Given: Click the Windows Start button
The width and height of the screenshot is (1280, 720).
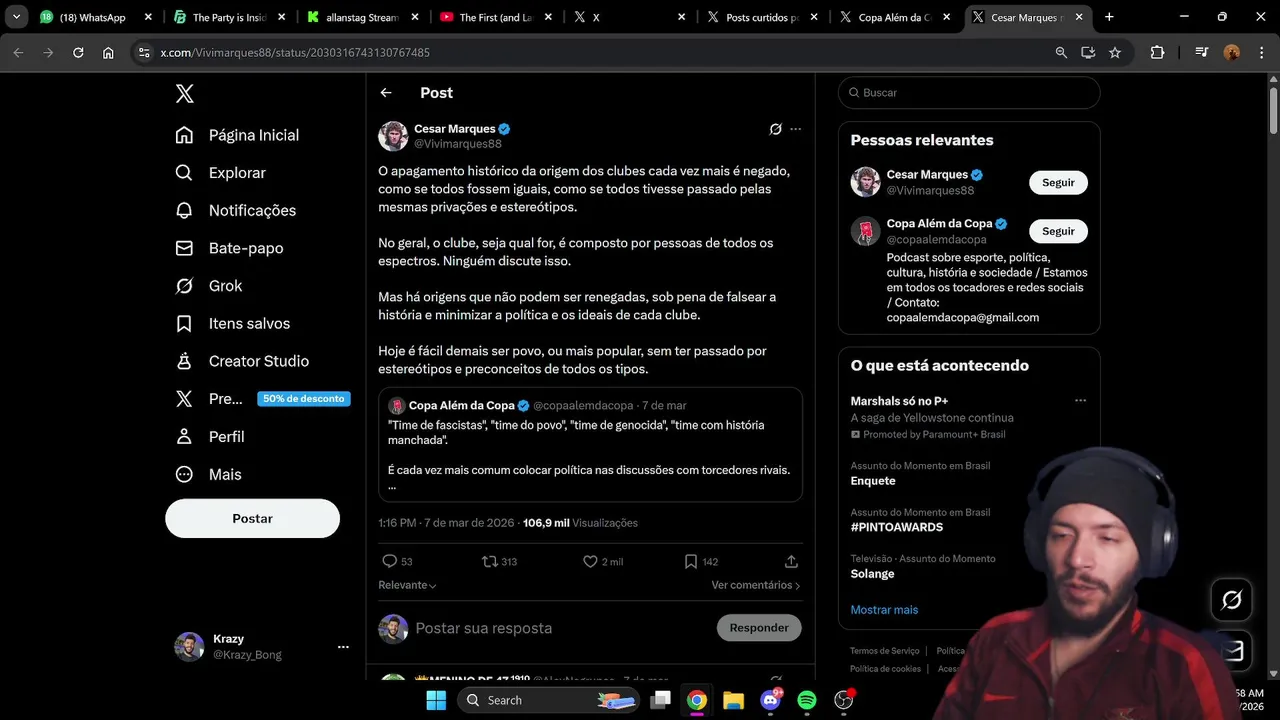Looking at the screenshot, I should click(436, 700).
